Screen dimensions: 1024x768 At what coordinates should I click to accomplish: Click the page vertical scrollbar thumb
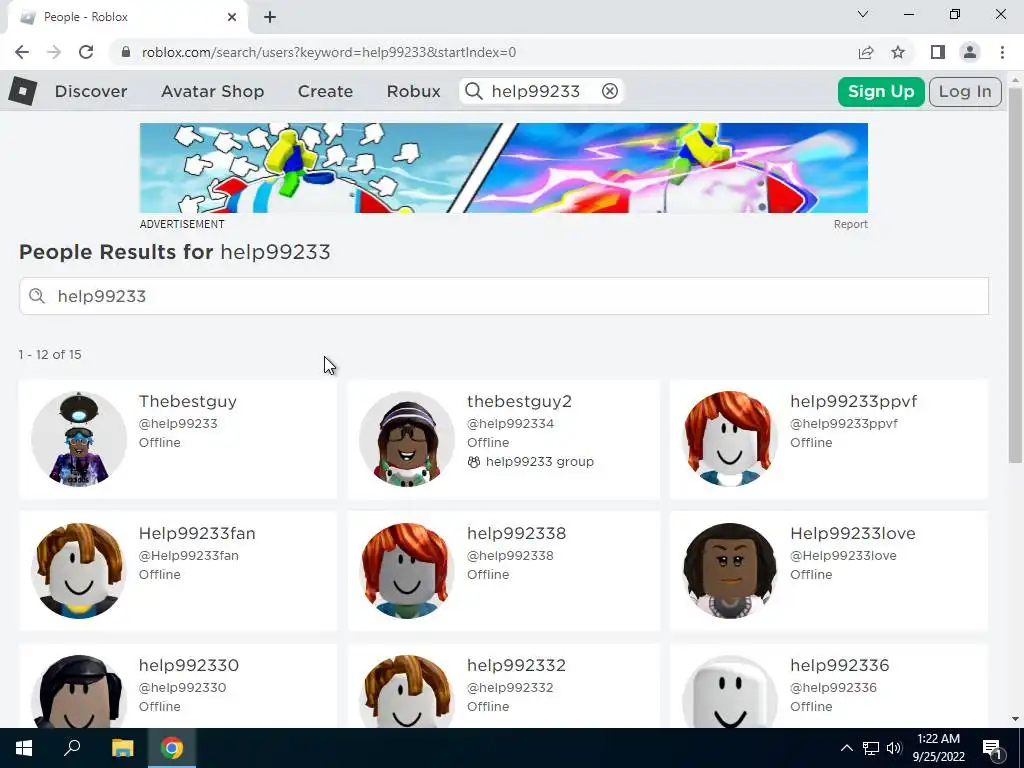coord(1016,274)
